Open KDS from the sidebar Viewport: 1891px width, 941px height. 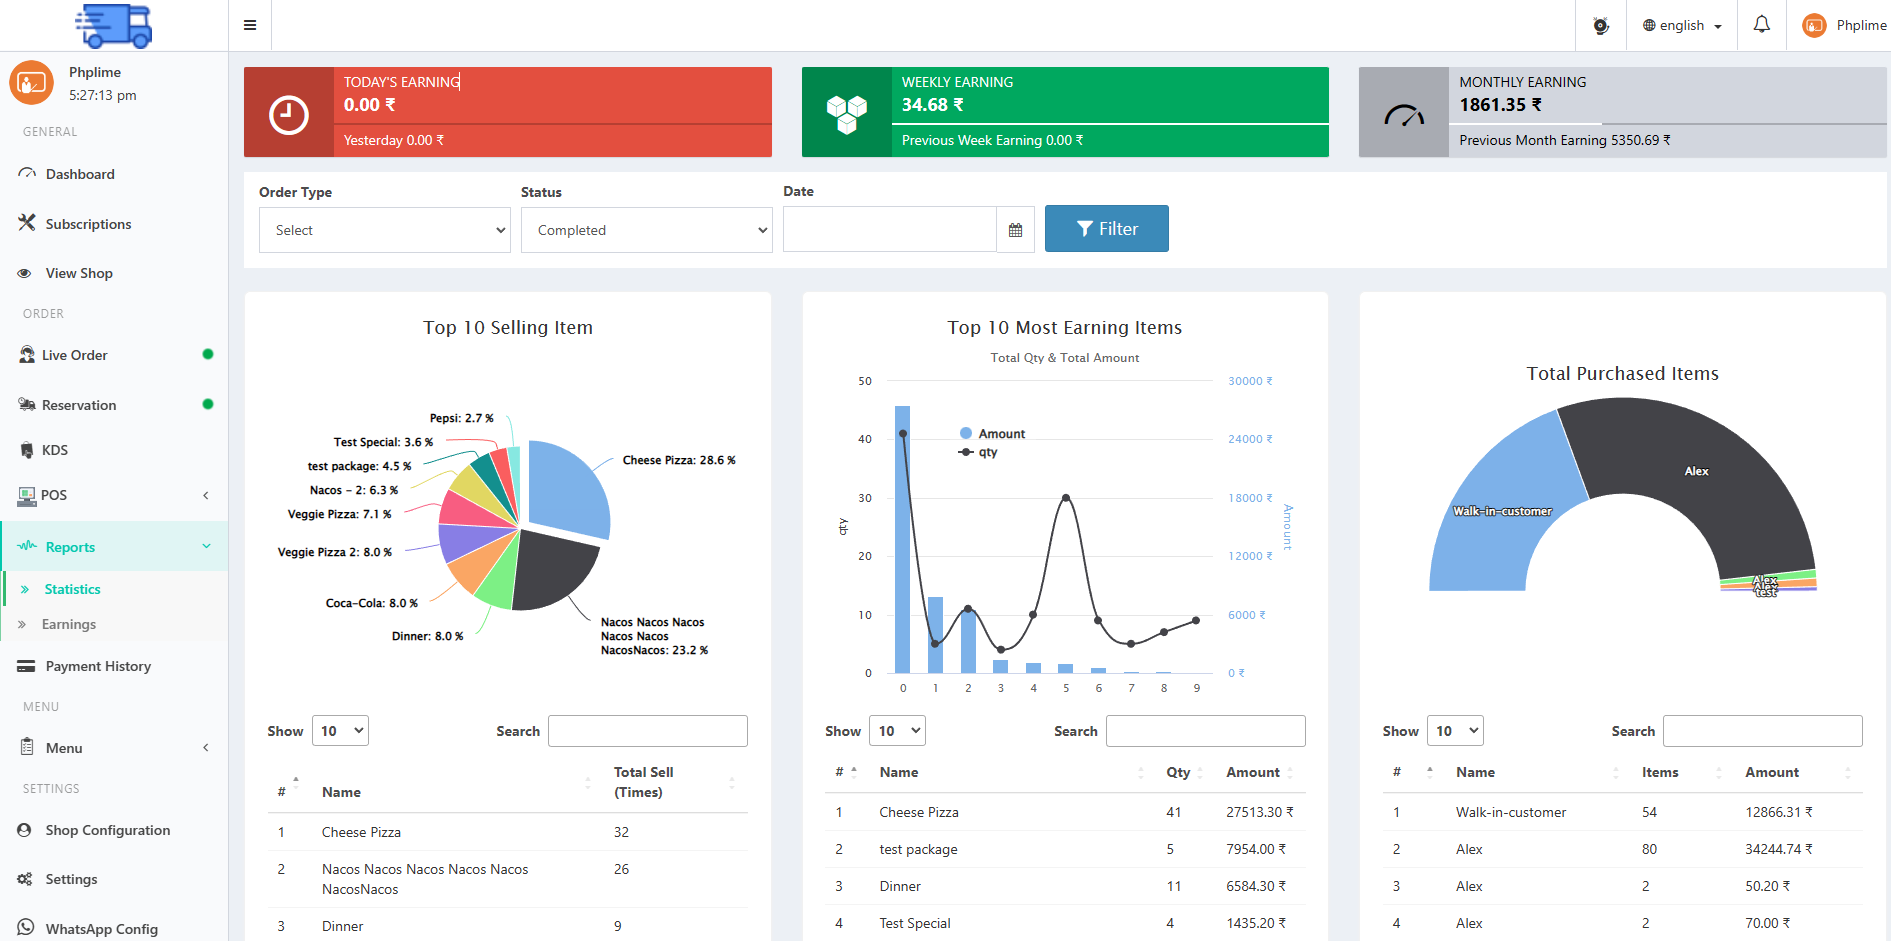(55, 450)
